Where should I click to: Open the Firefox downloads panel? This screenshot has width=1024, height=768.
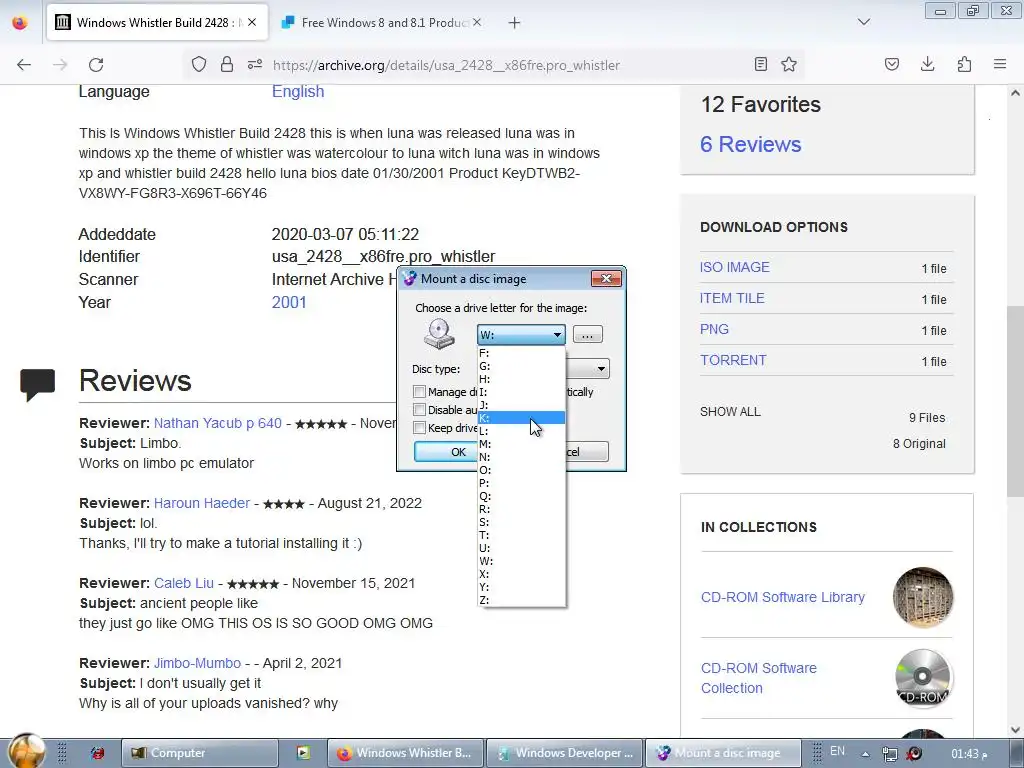pyautogui.click(x=927, y=65)
